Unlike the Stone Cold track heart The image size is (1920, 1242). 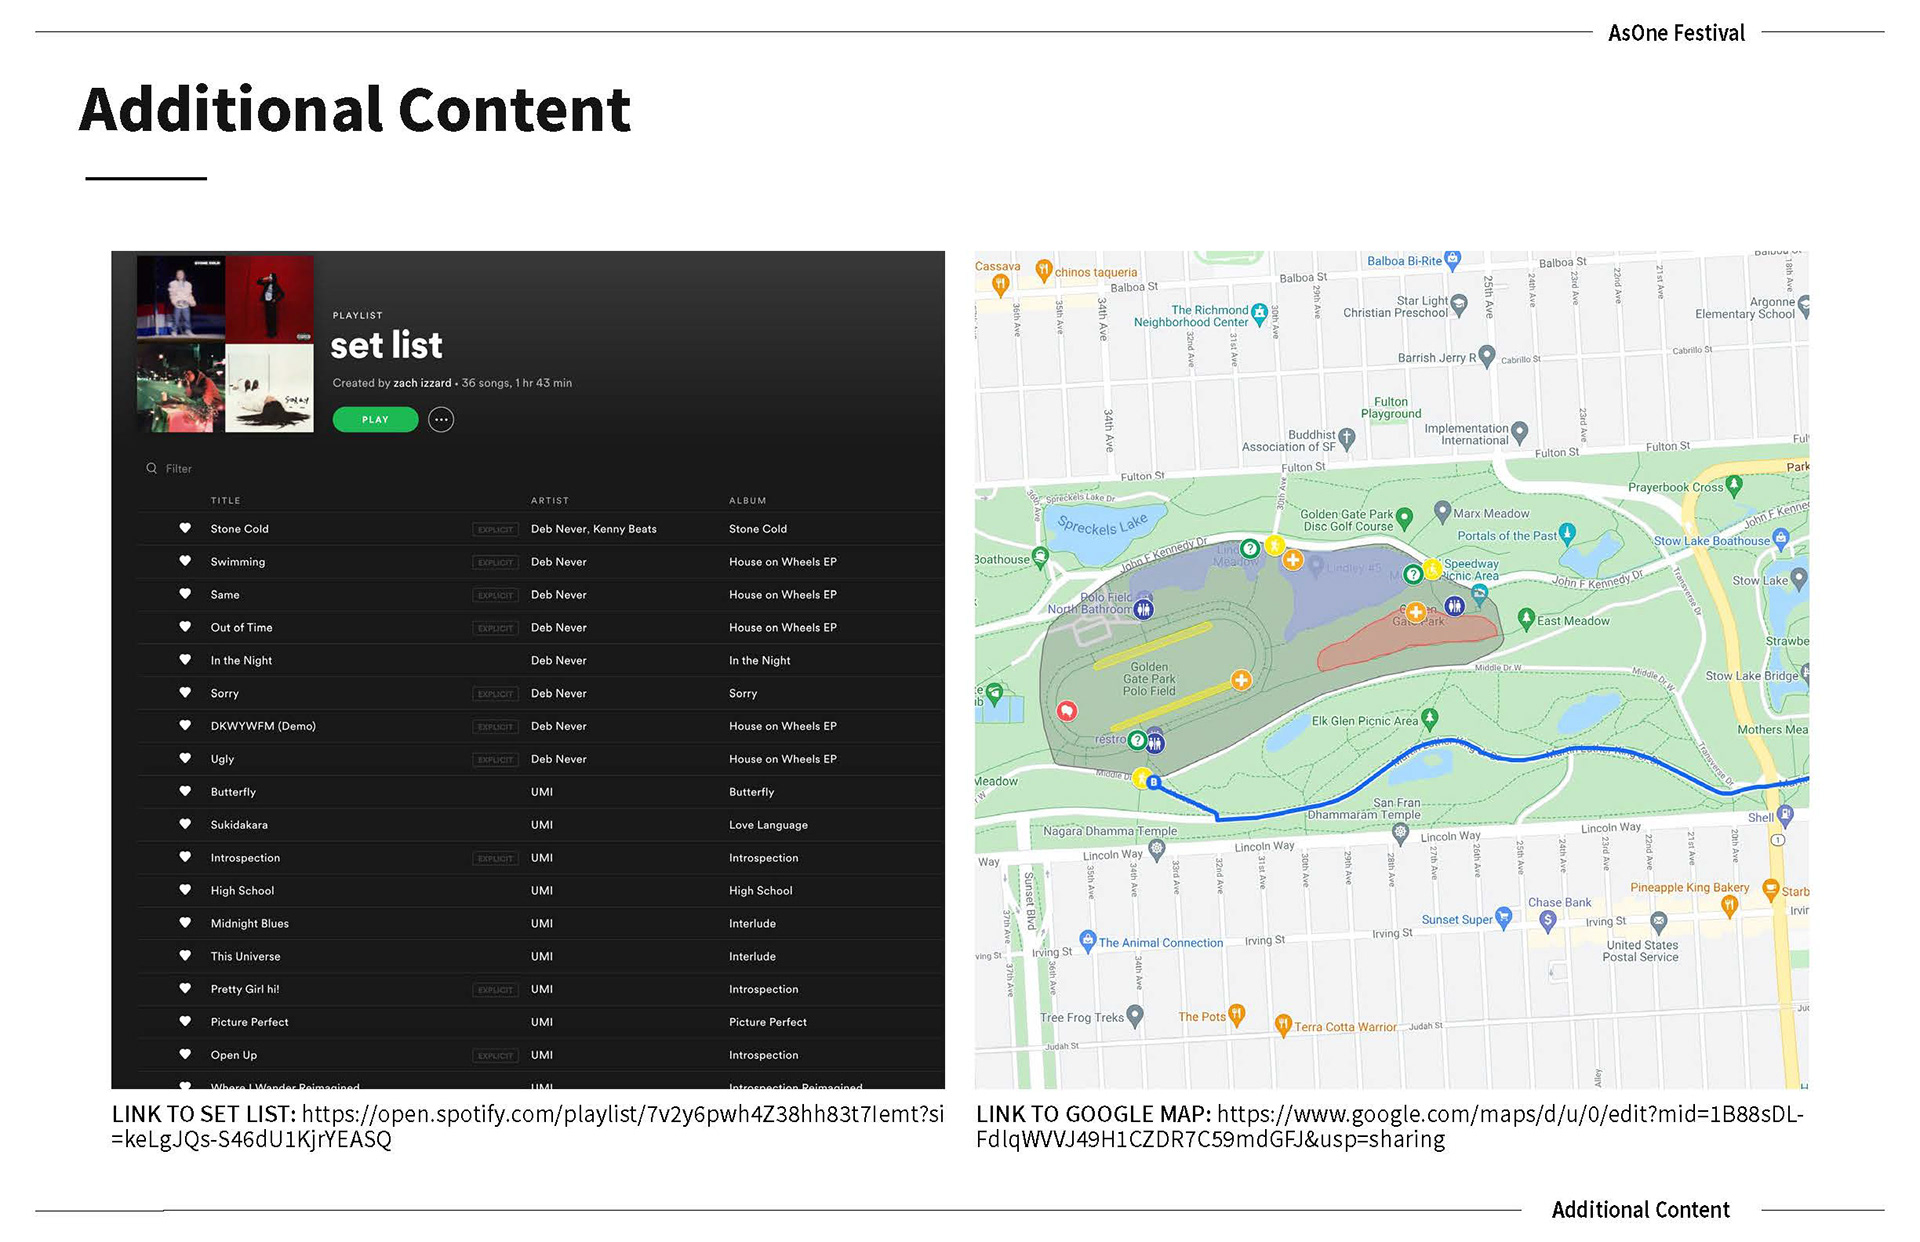click(x=185, y=528)
